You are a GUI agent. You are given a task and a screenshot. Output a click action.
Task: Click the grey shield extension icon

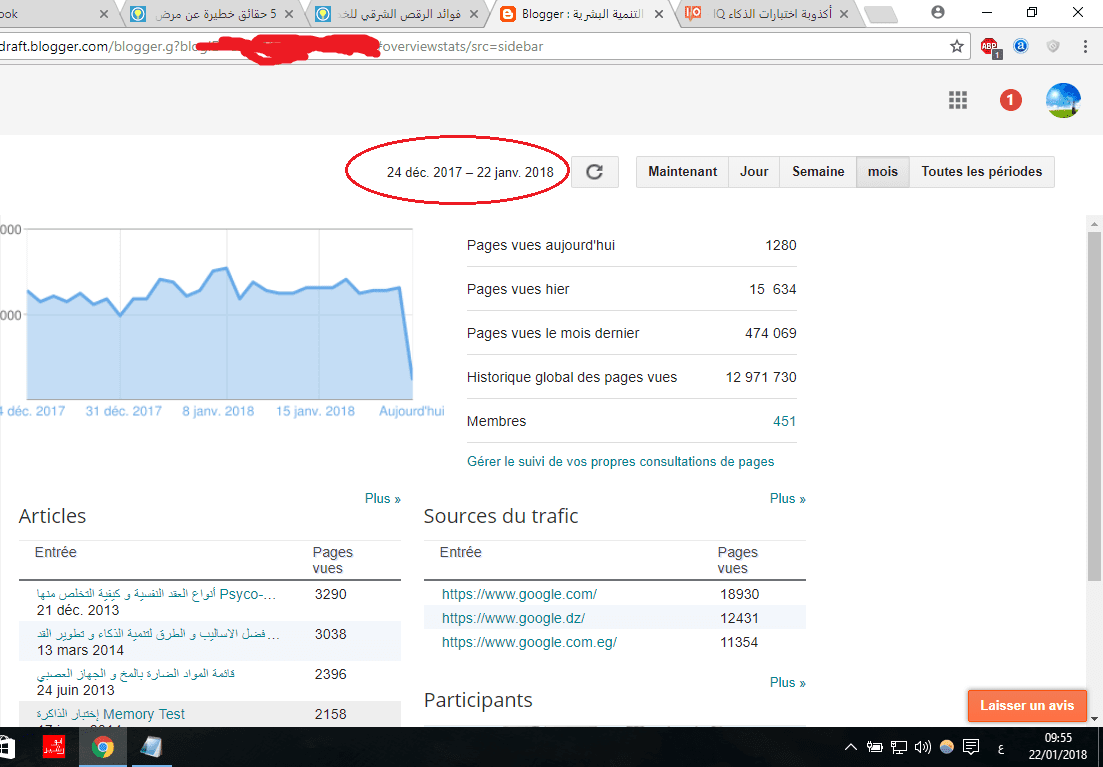coord(1053,46)
